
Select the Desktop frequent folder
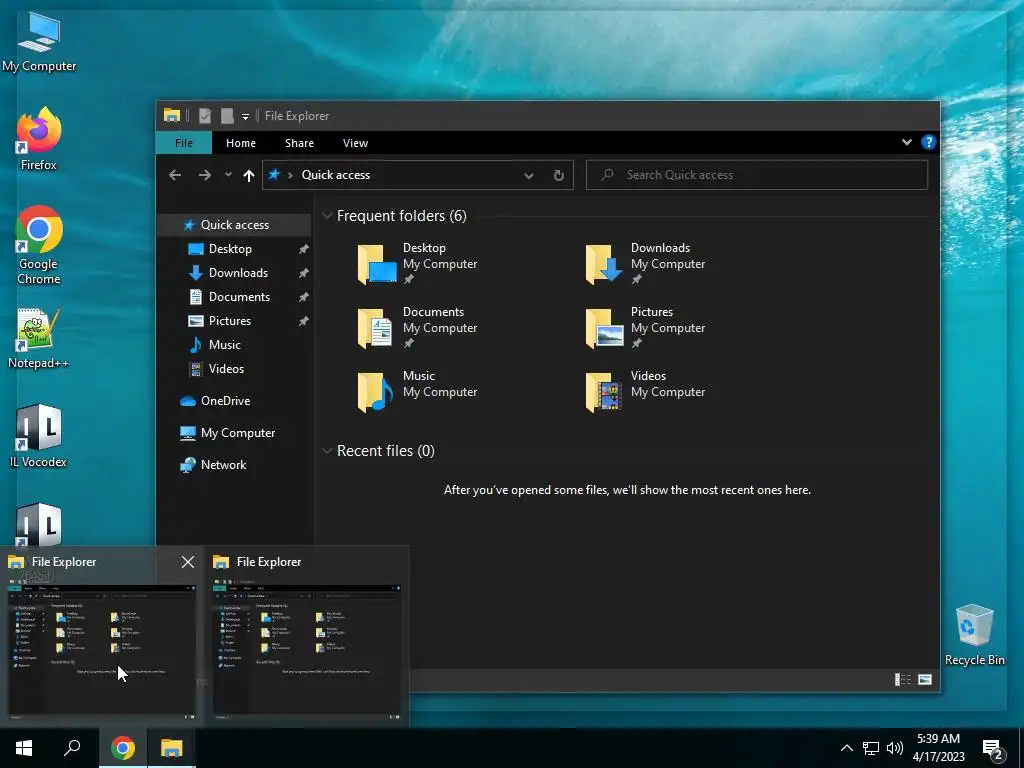(x=418, y=263)
